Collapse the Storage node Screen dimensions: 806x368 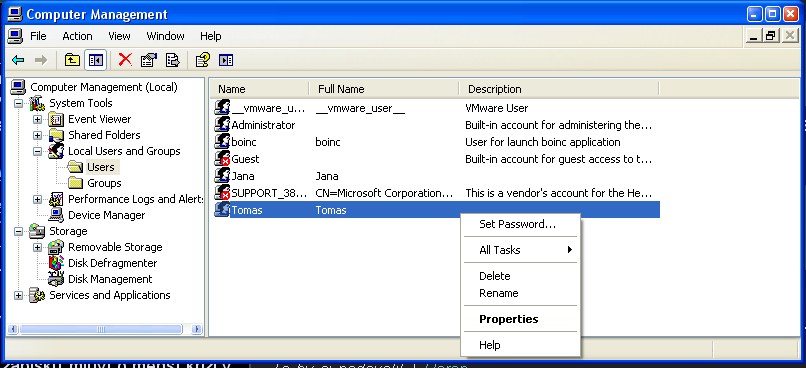[x=19, y=231]
